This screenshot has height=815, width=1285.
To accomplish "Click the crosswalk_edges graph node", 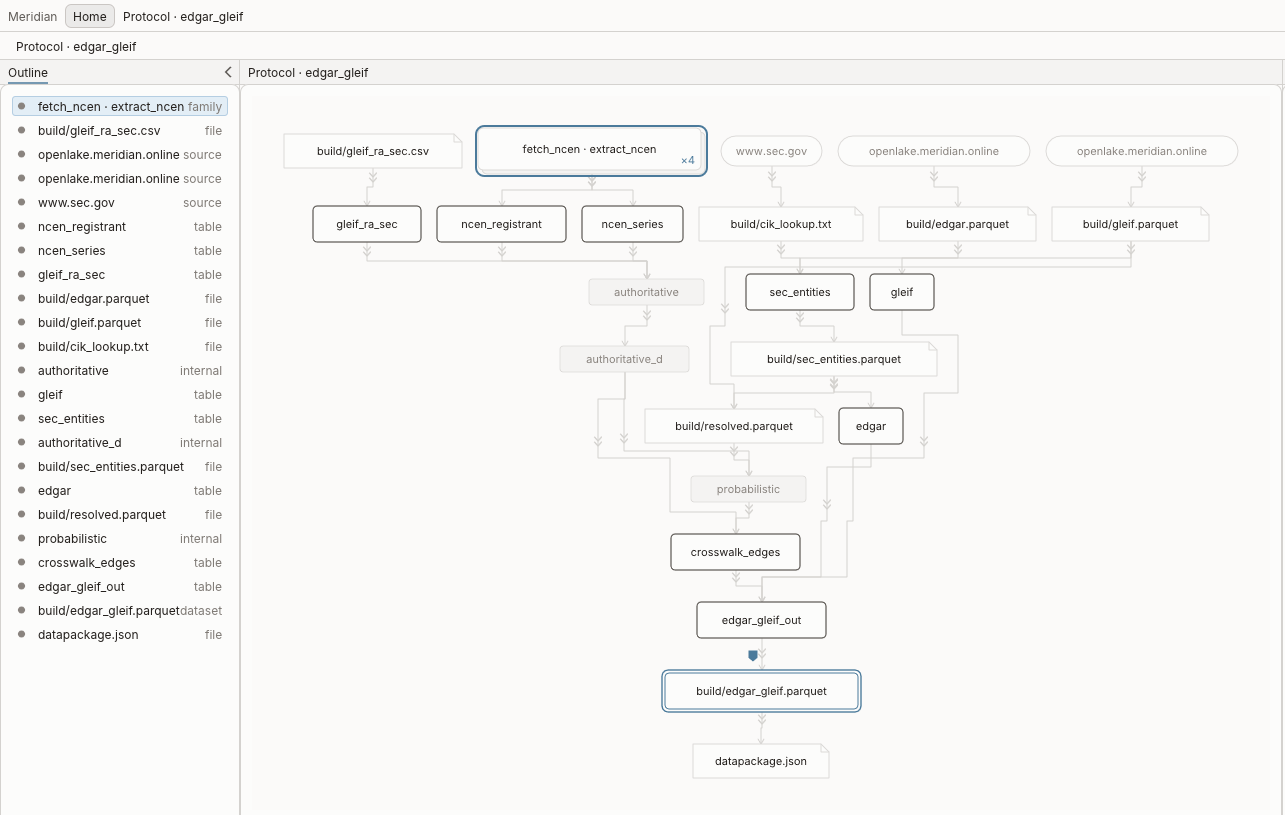I will (x=735, y=552).
